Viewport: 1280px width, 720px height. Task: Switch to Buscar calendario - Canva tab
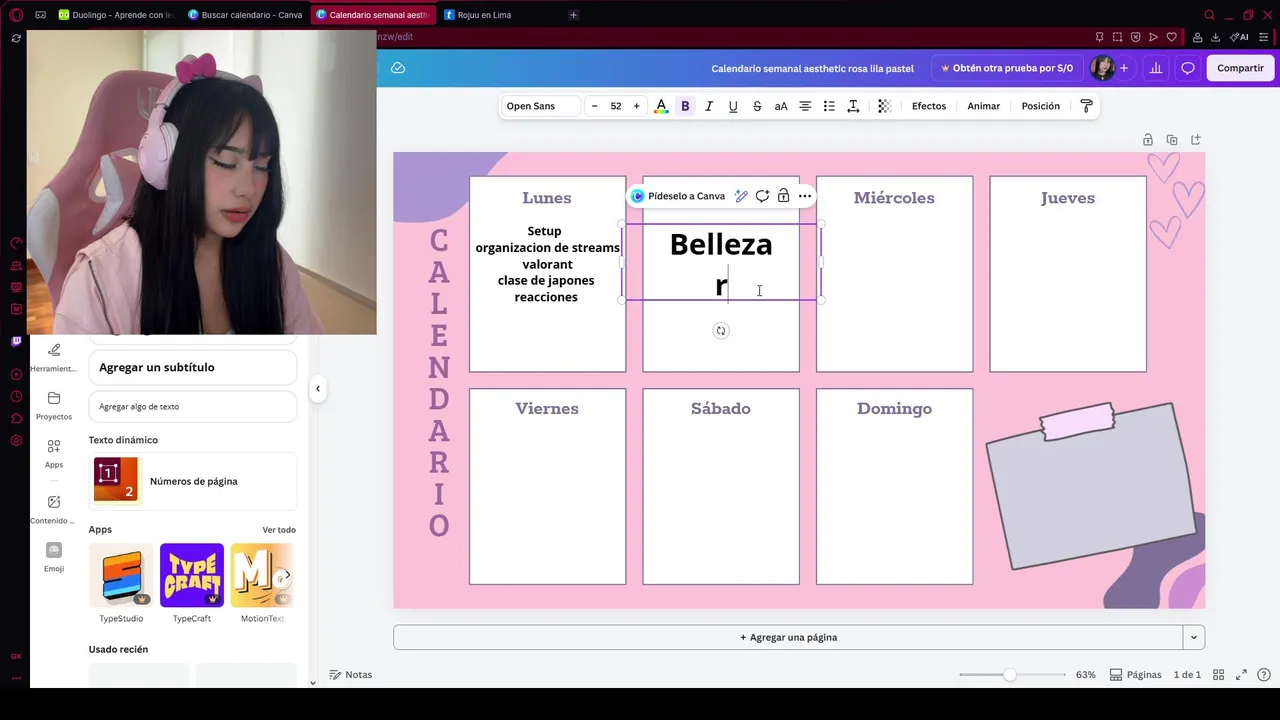(245, 15)
